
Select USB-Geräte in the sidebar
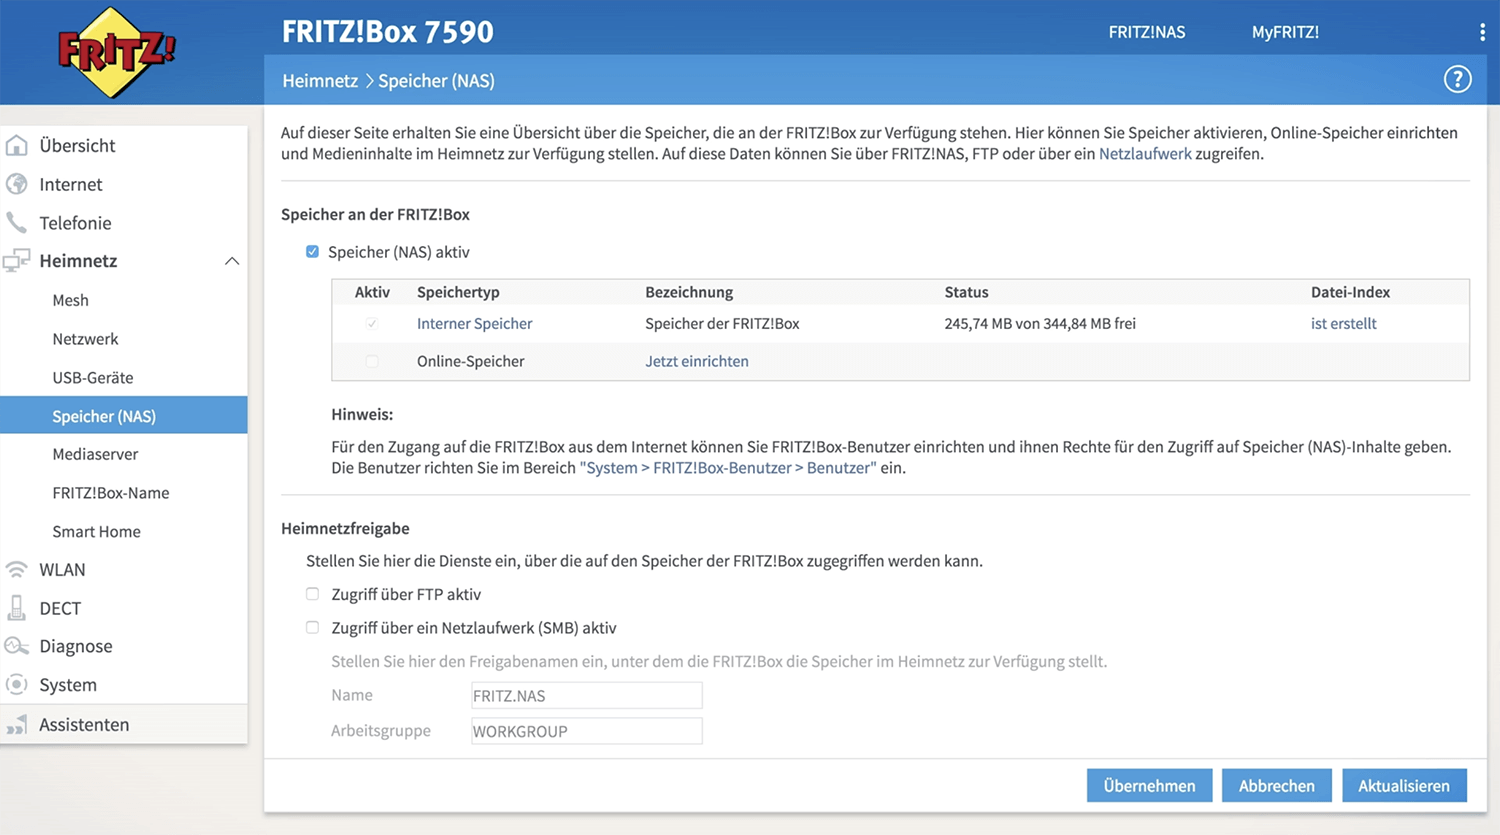point(92,377)
